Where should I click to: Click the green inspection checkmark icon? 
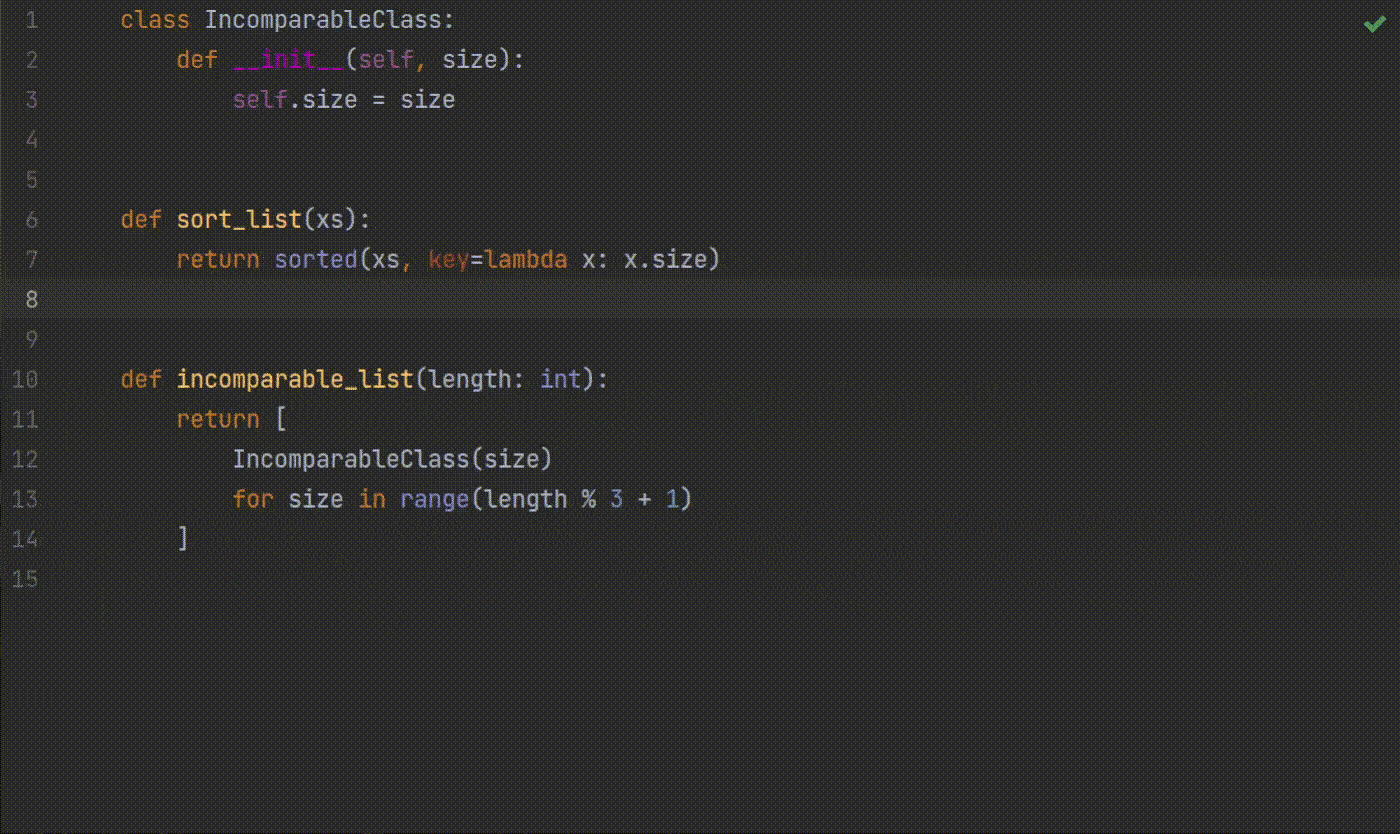1374,24
